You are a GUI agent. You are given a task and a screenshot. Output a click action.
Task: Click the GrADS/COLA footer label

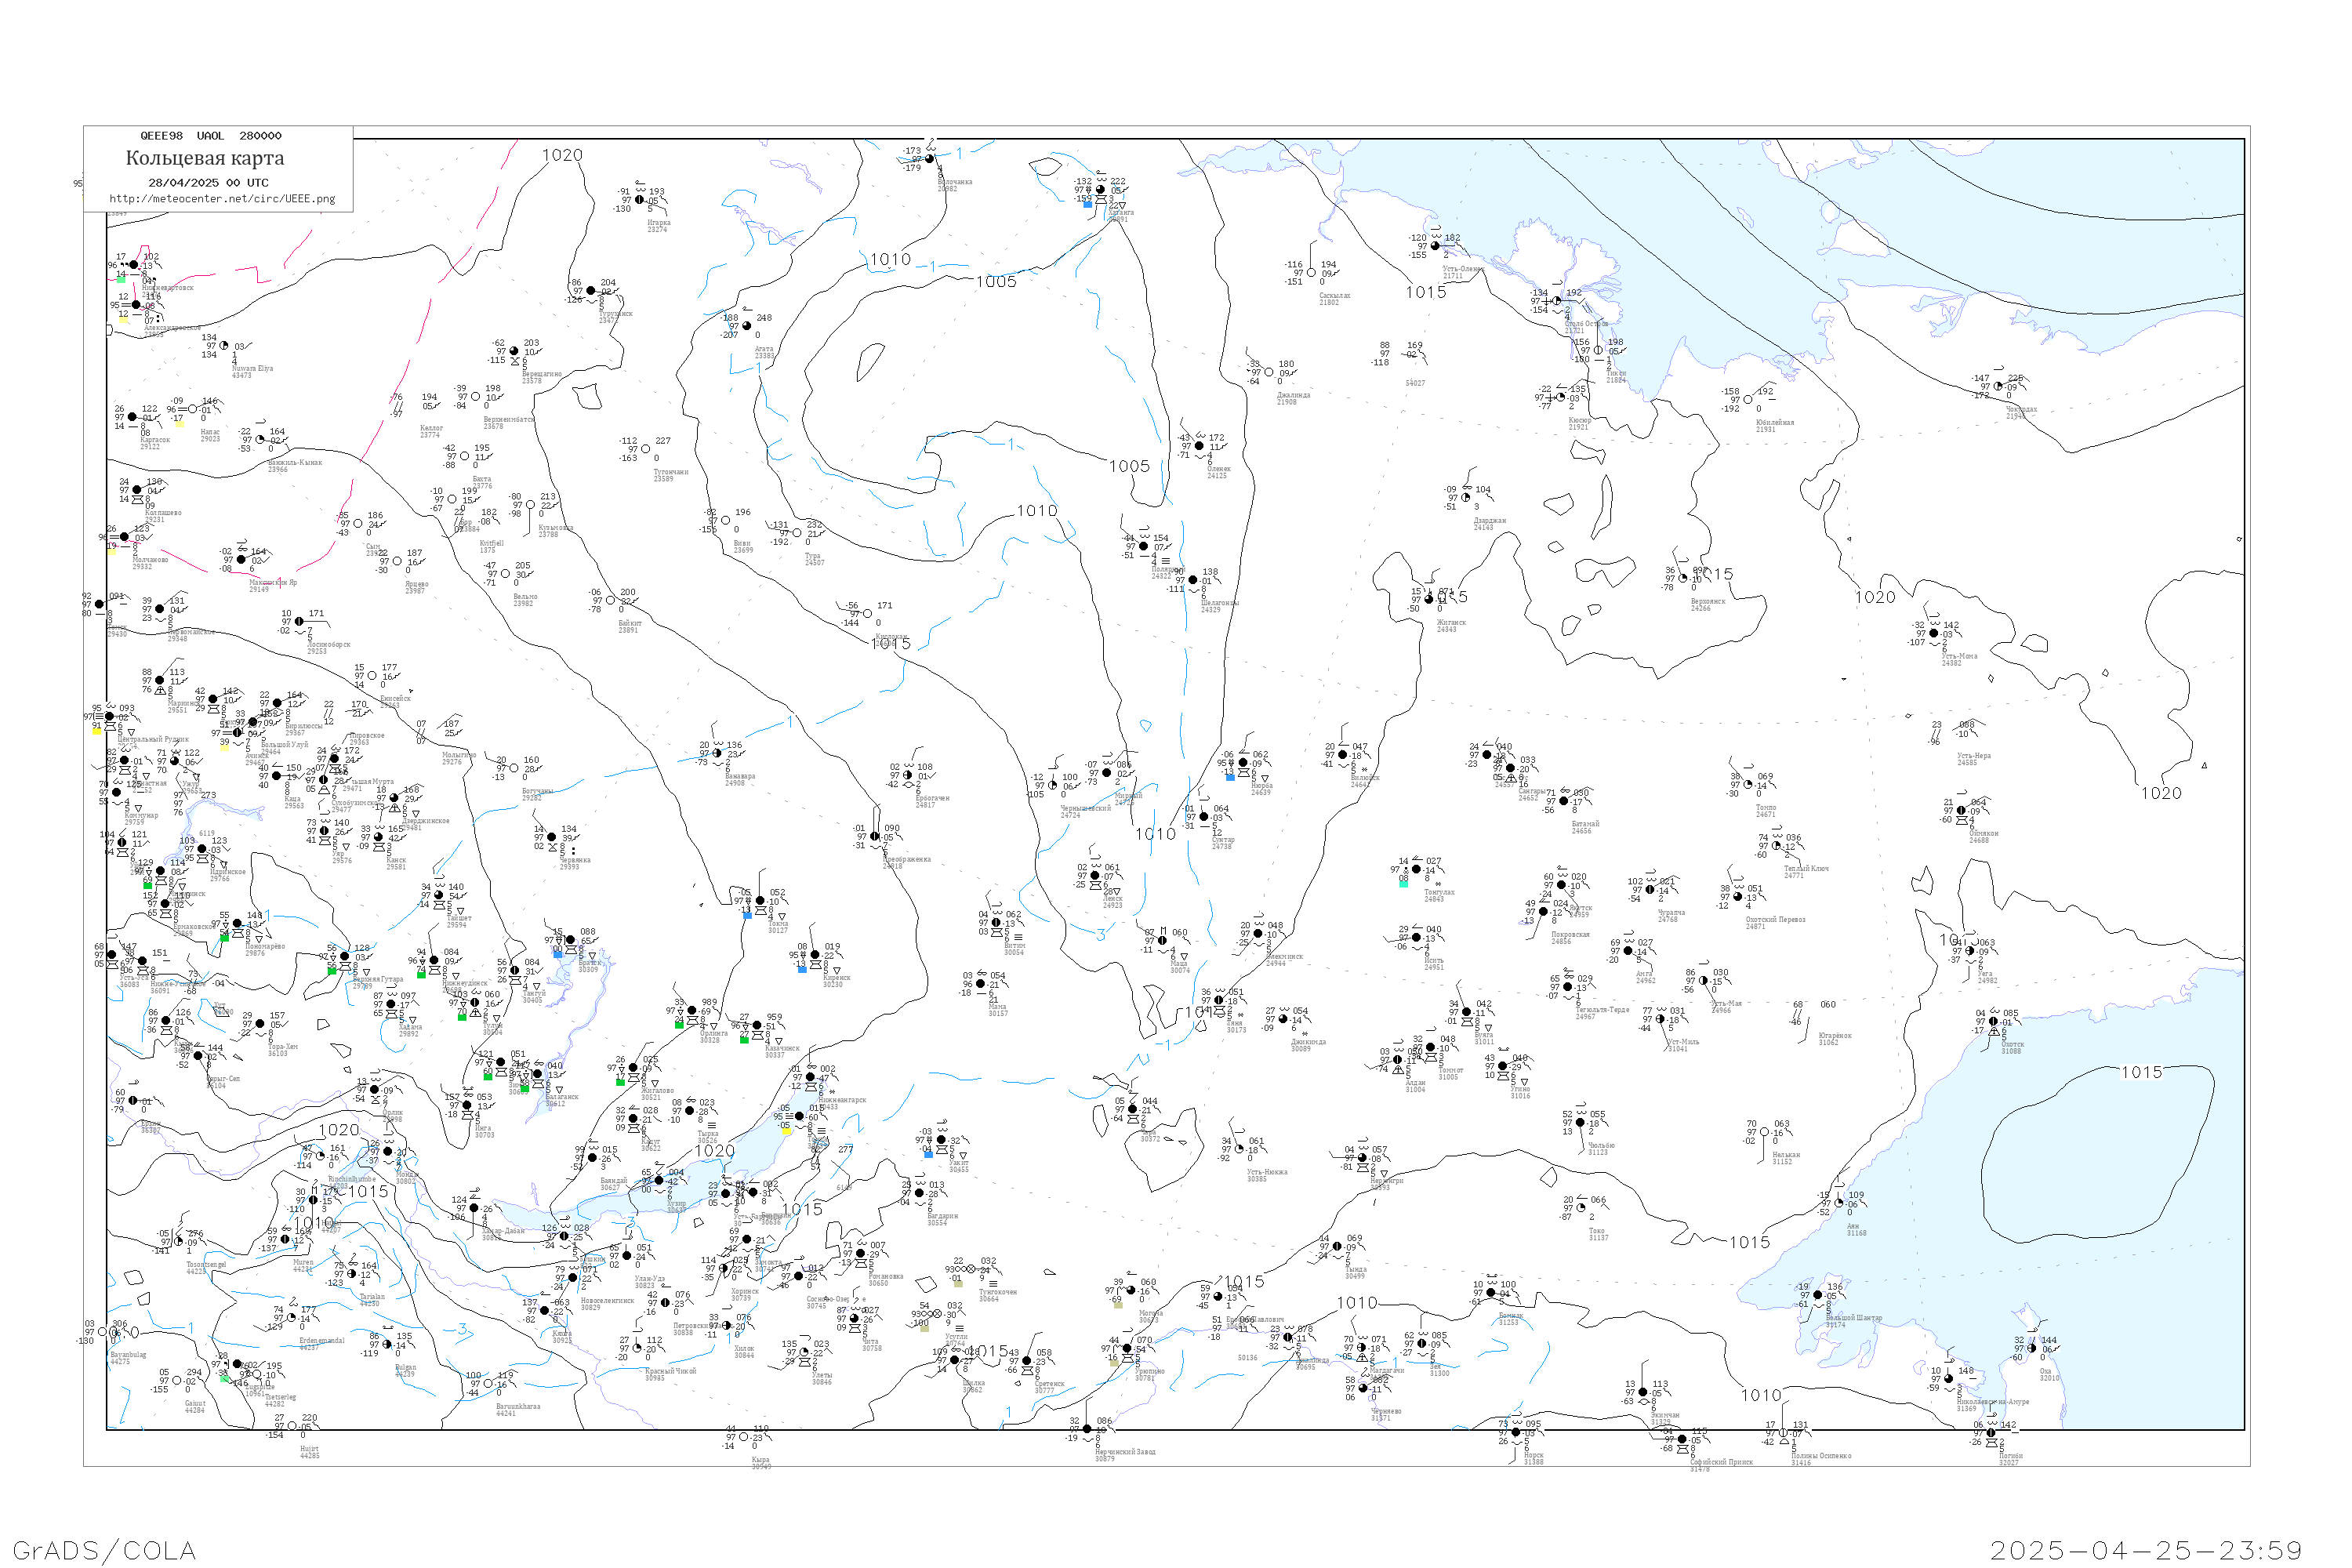pos(104,1550)
